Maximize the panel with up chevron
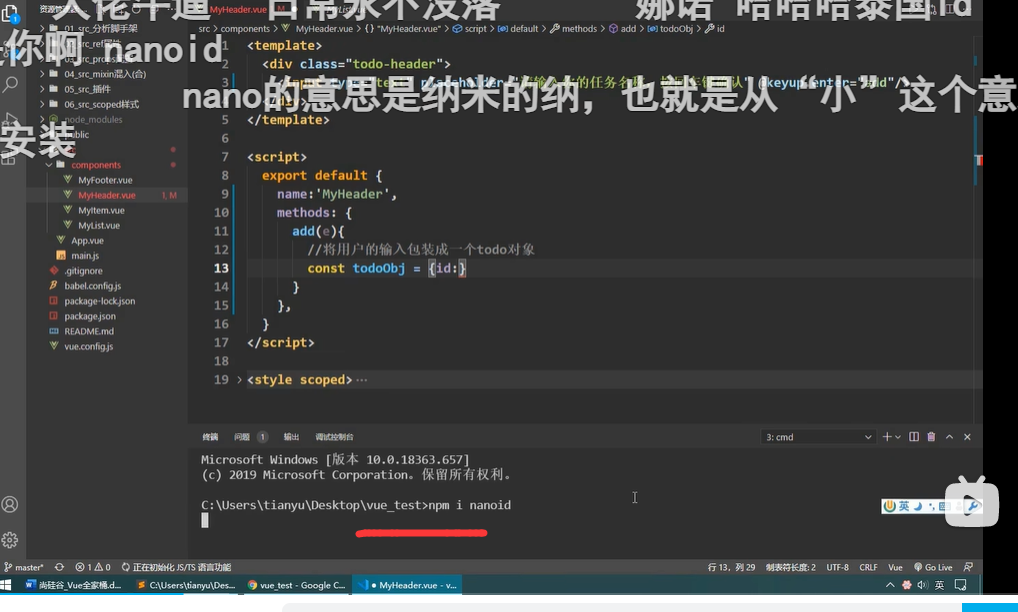The height and width of the screenshot is (612, 1018). click(x=949, y=437)
